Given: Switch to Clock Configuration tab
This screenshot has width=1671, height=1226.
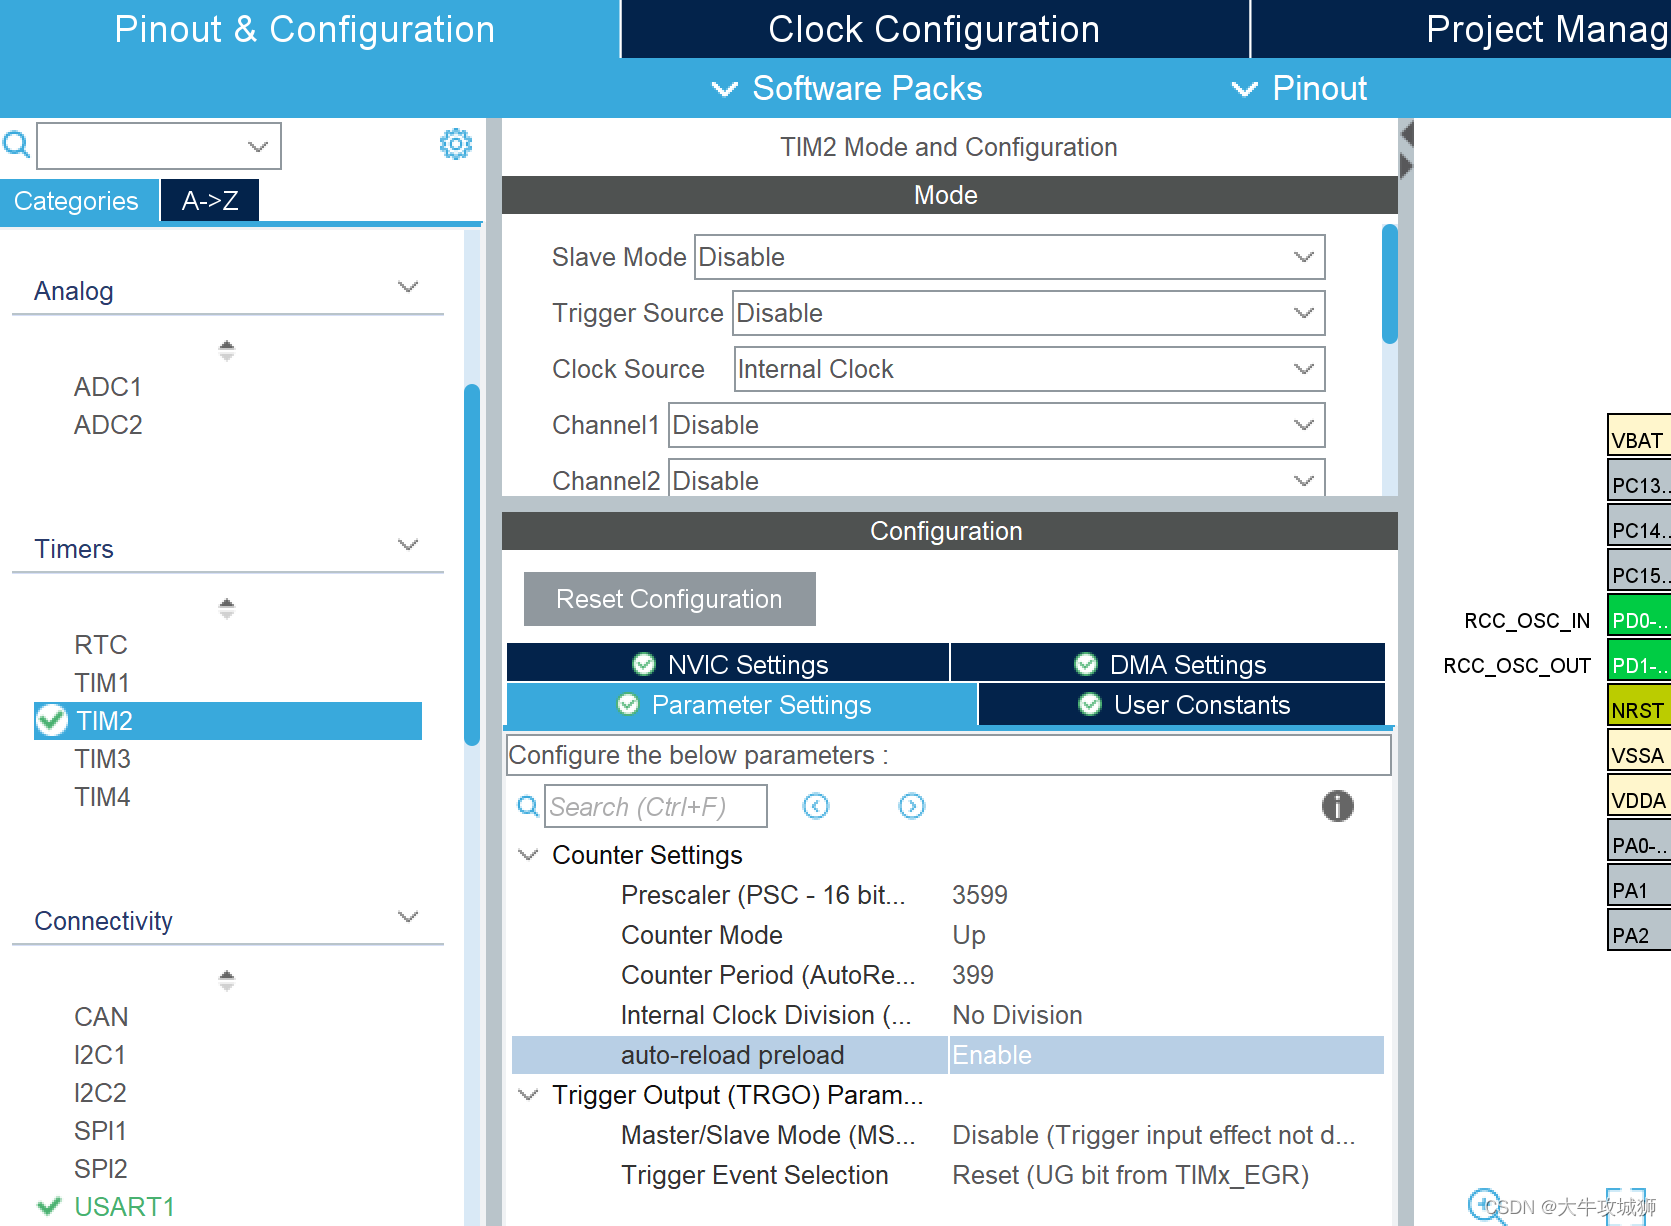Looking at the screenshot, I should tap(934, 29).
